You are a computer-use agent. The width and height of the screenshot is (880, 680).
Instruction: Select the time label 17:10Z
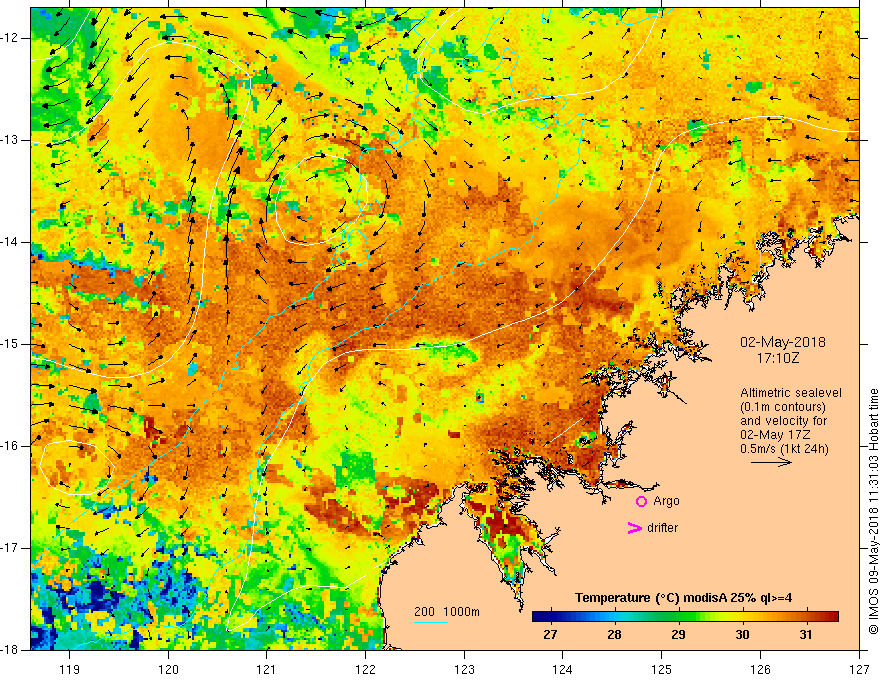click(x=778, y=357)
